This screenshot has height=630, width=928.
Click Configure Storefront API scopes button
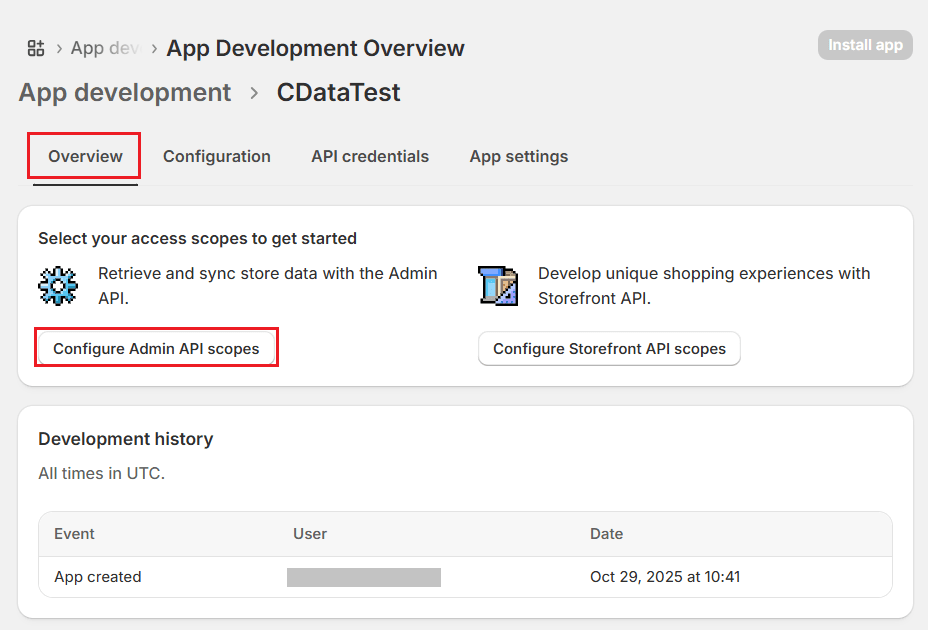click(x=609, y=349)
